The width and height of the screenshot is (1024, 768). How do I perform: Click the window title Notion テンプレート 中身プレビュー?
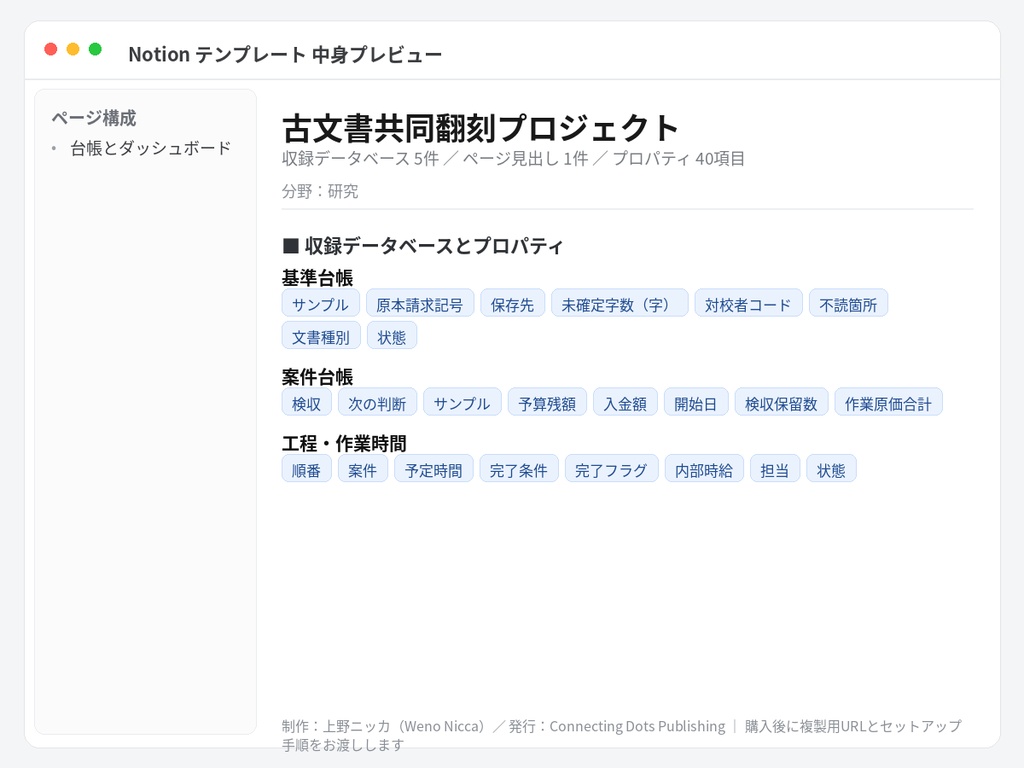pyautogui.click(x=285, y=54)
